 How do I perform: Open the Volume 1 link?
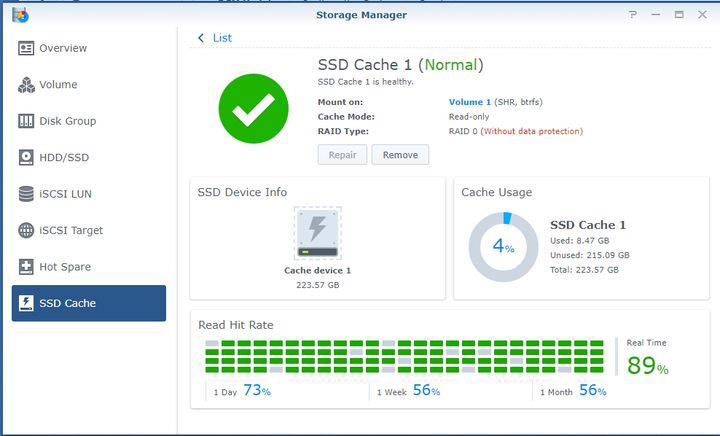[x=469, y=102]
